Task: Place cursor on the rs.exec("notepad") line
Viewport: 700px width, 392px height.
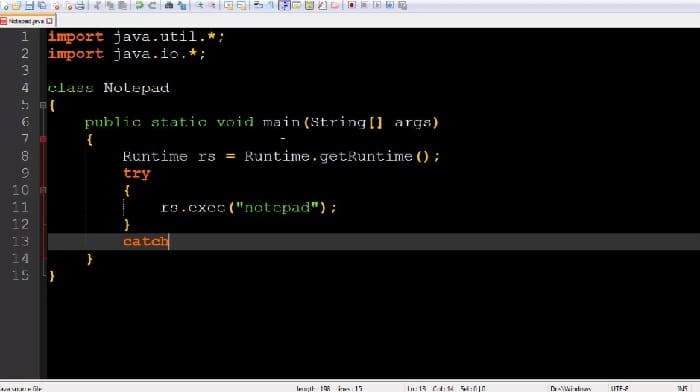Action: [248, 208]
